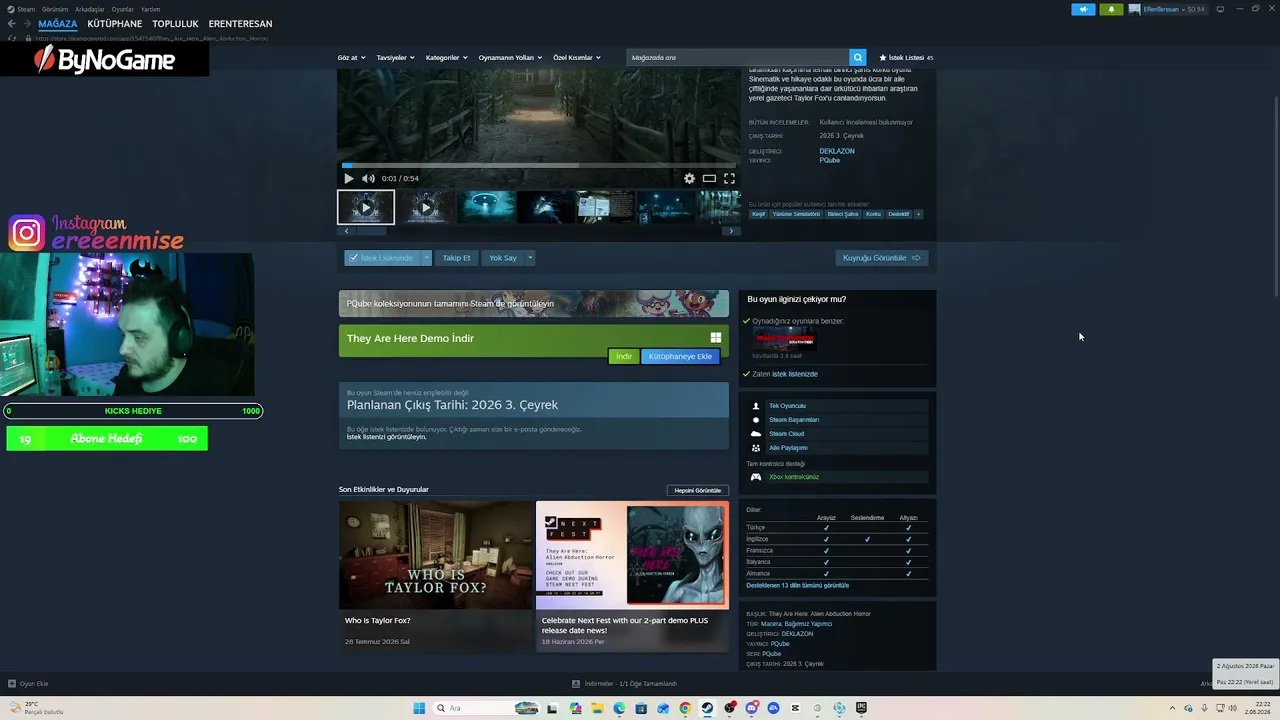Seek the trailer using the progress bar
The width and height of the screenshot is (1280, 720).
pos(539,166)
